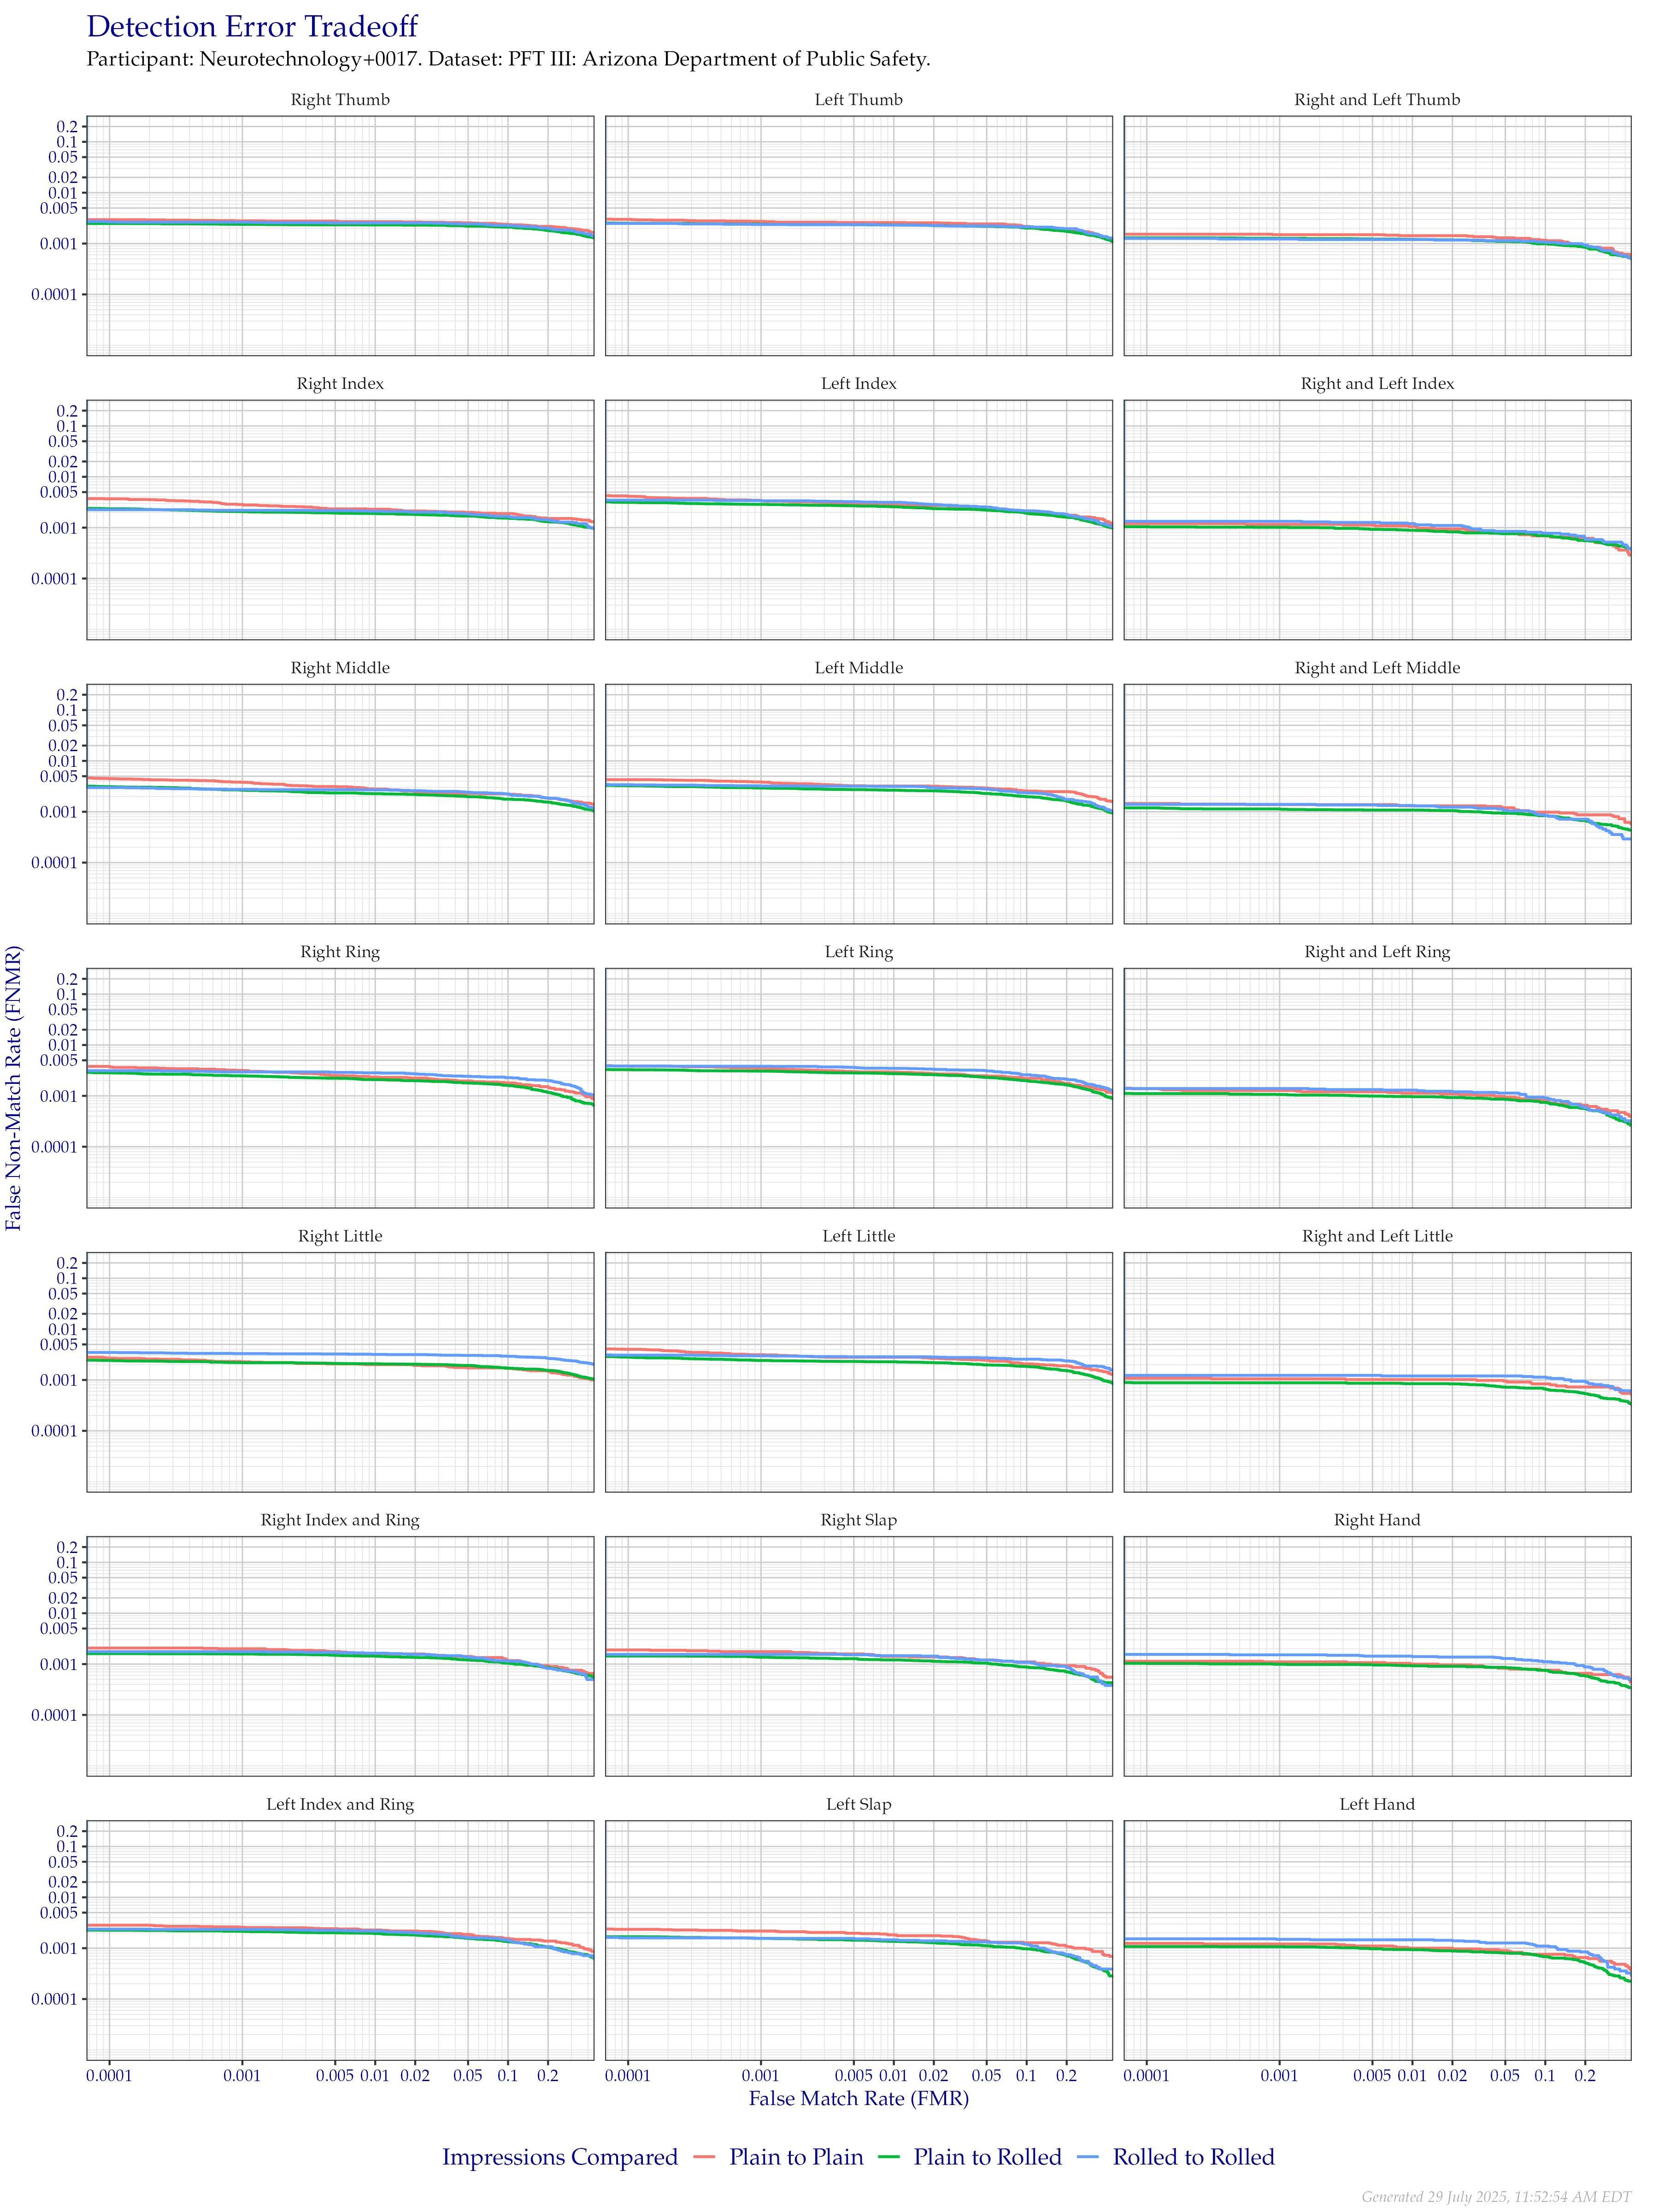
Task: Click the Rolled to Rolled blue legend swatch
Action: pyautogui.click(x=1088, y=2157)
